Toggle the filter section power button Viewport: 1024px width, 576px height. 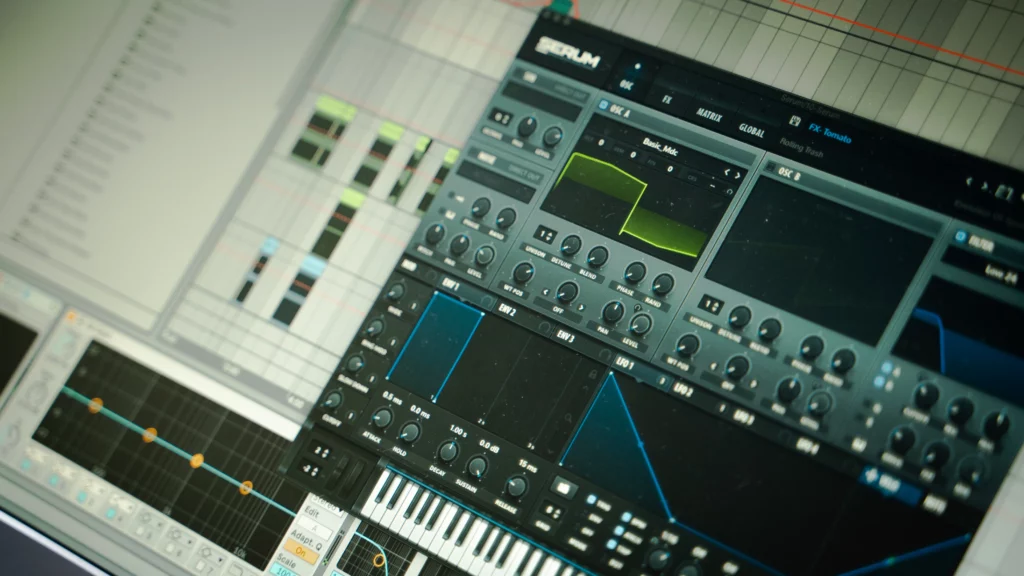point(960,236)
